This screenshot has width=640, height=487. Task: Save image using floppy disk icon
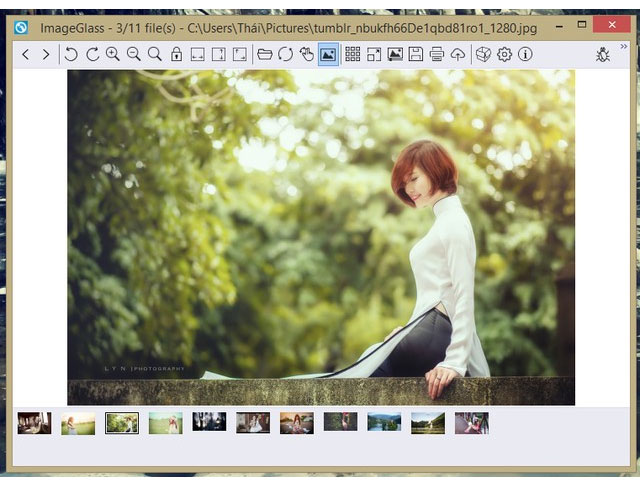pos(416,54)
